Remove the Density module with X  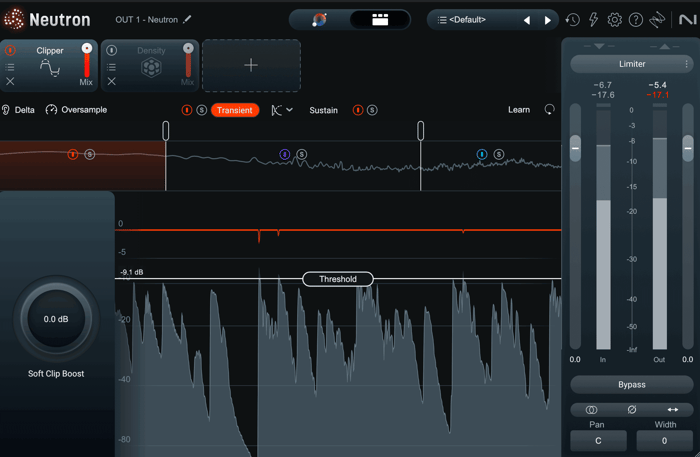tap(112, 81)
